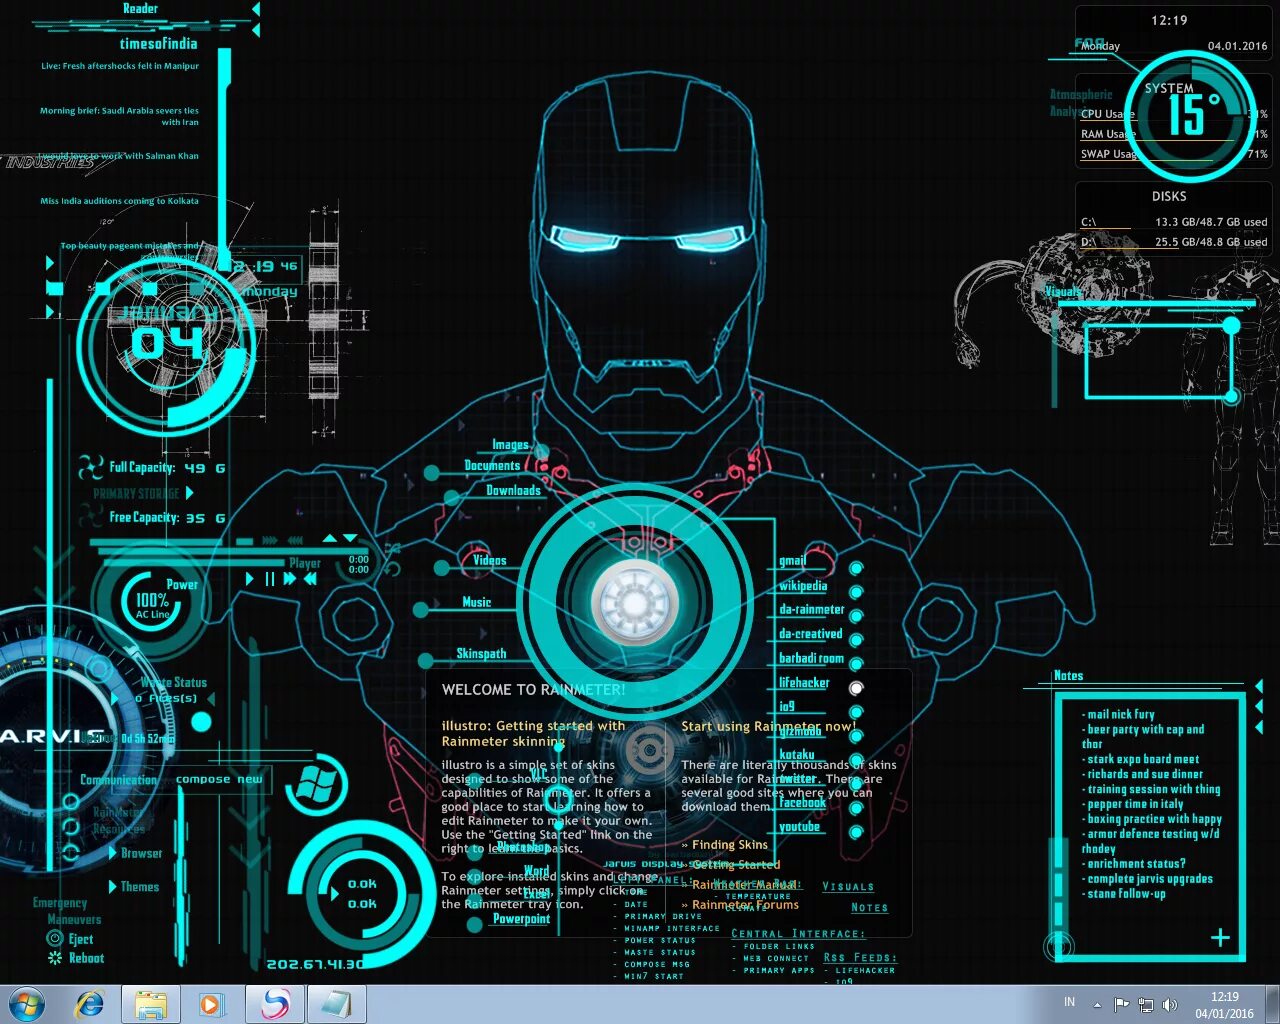This screenshot has width=1280, height=1024.
Task: Click the Reboot starburst icon
Action: [55, 957]
